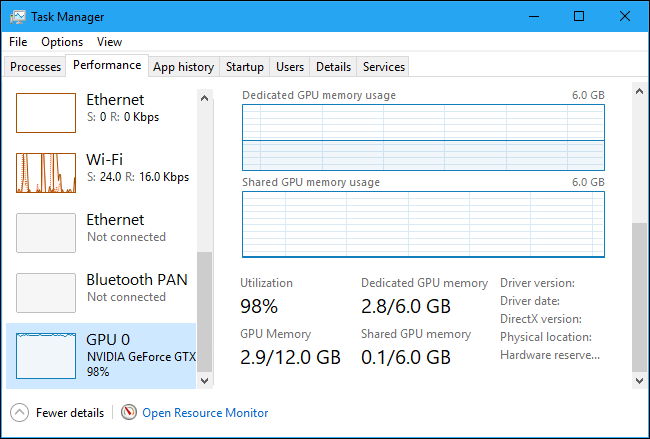Screen dimensions: 650x439
Task: Click the Fewer details chevron icon
Action: pos(19,412)
